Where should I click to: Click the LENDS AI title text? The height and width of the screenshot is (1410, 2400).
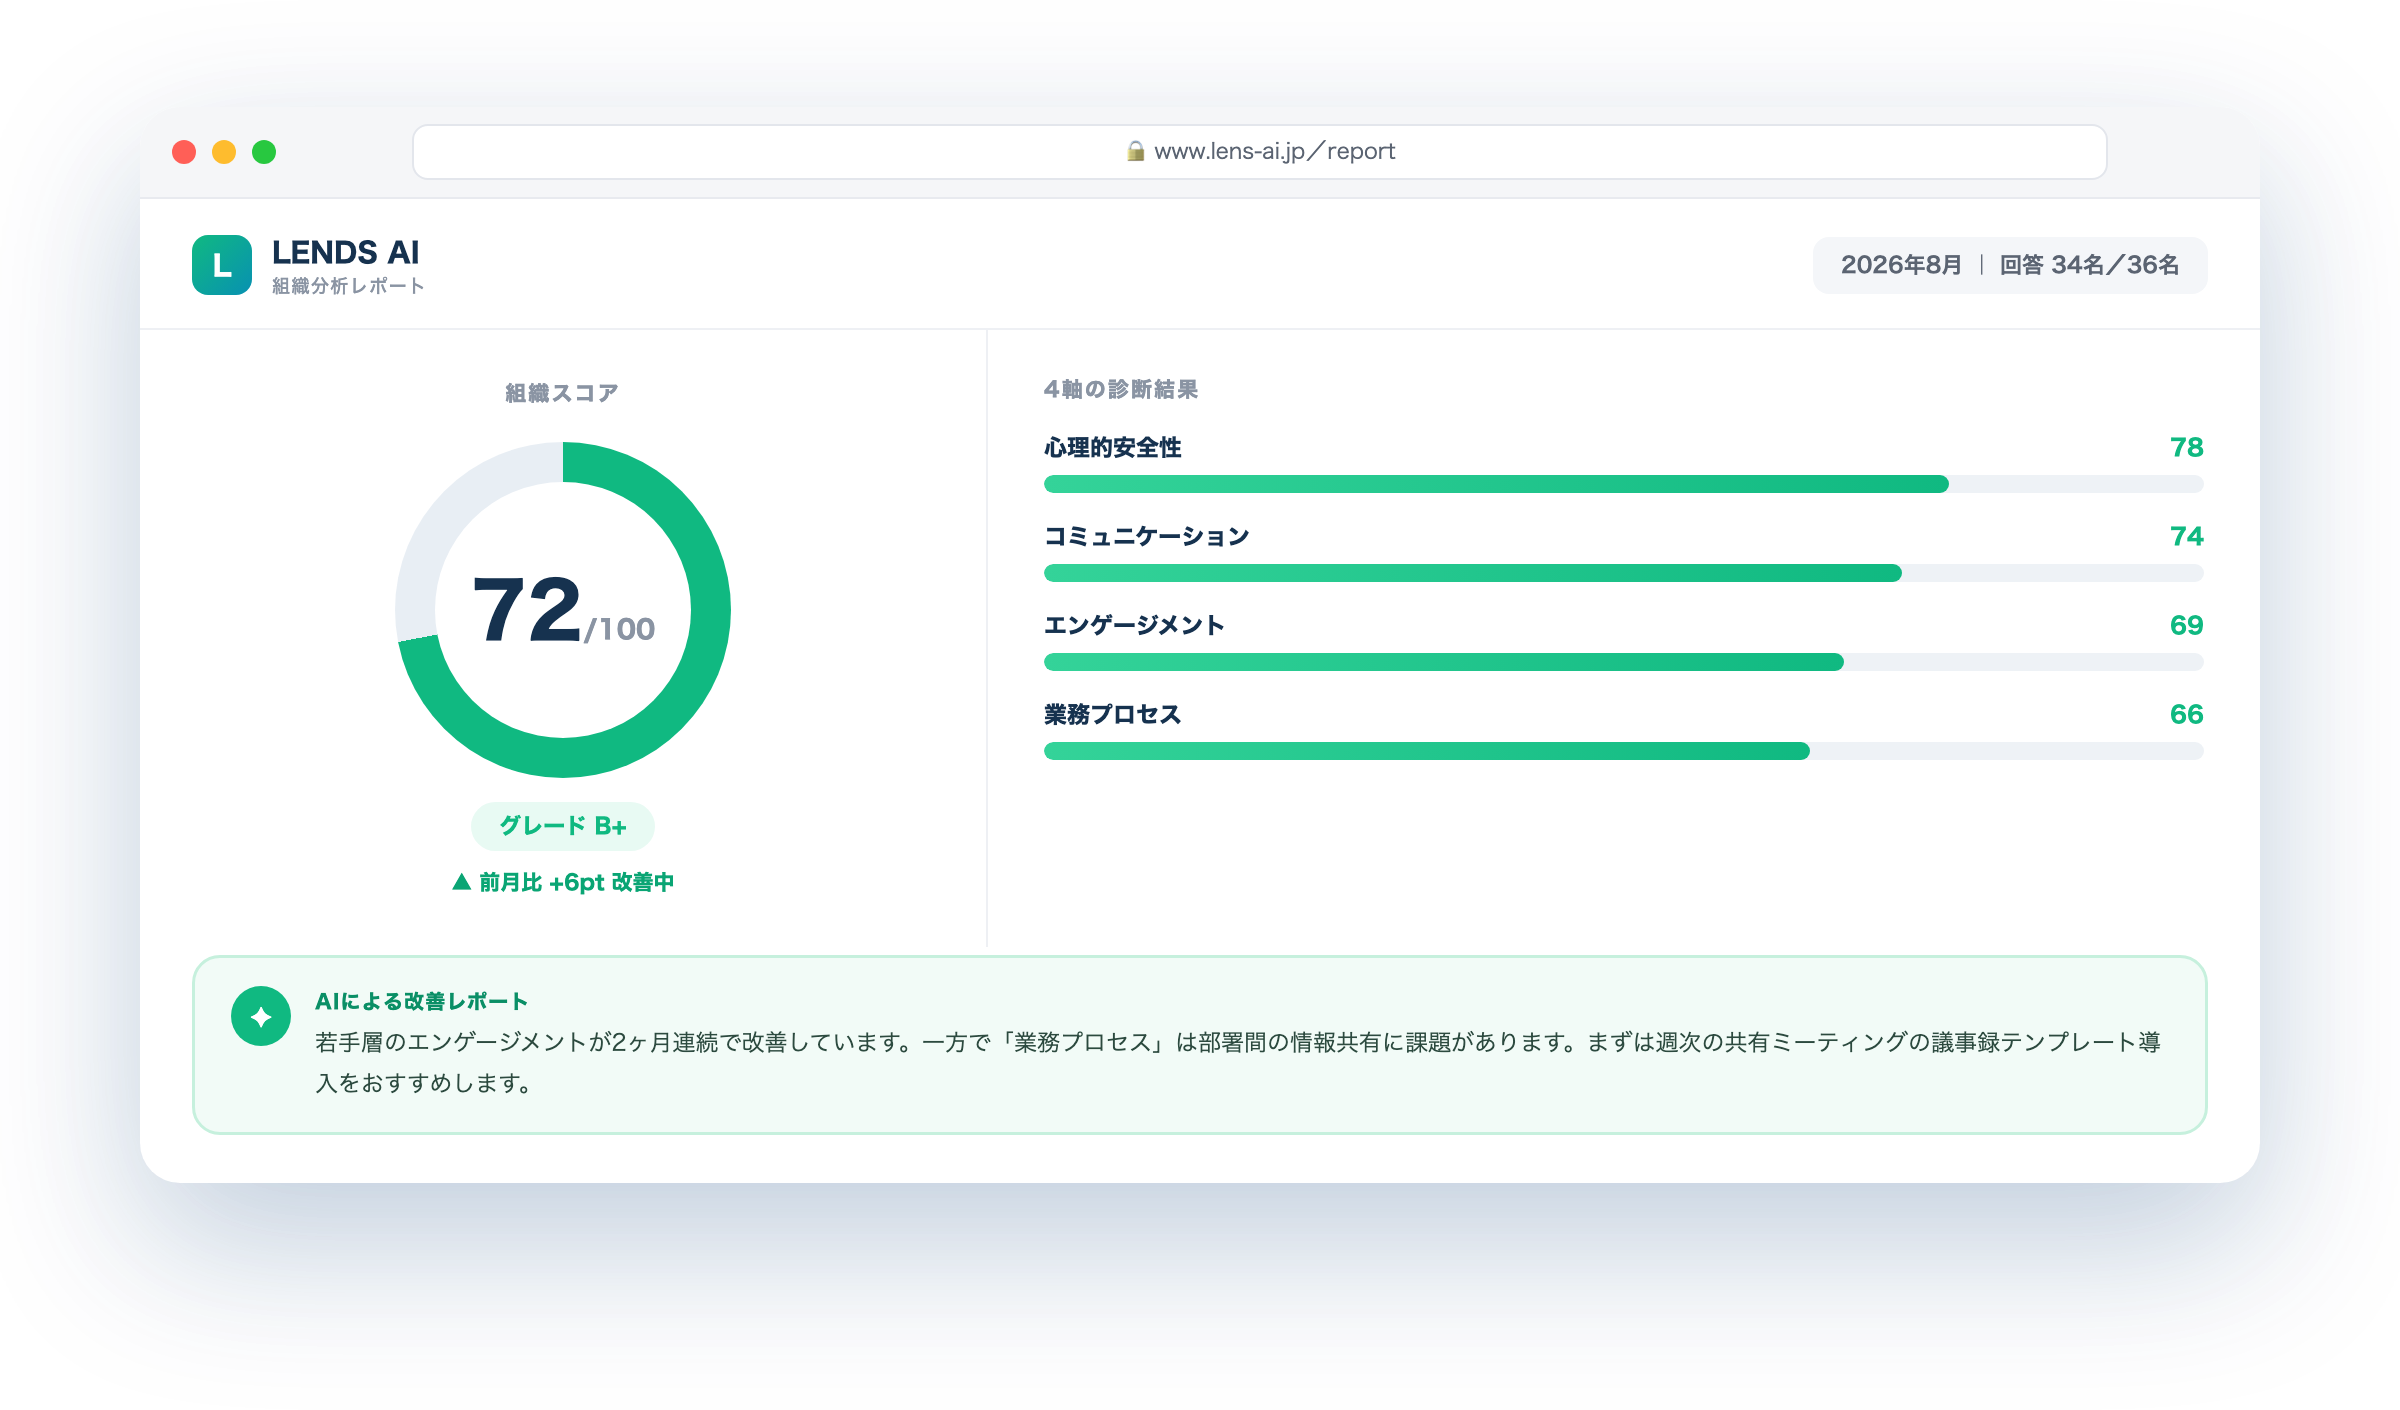pos(346,252)
